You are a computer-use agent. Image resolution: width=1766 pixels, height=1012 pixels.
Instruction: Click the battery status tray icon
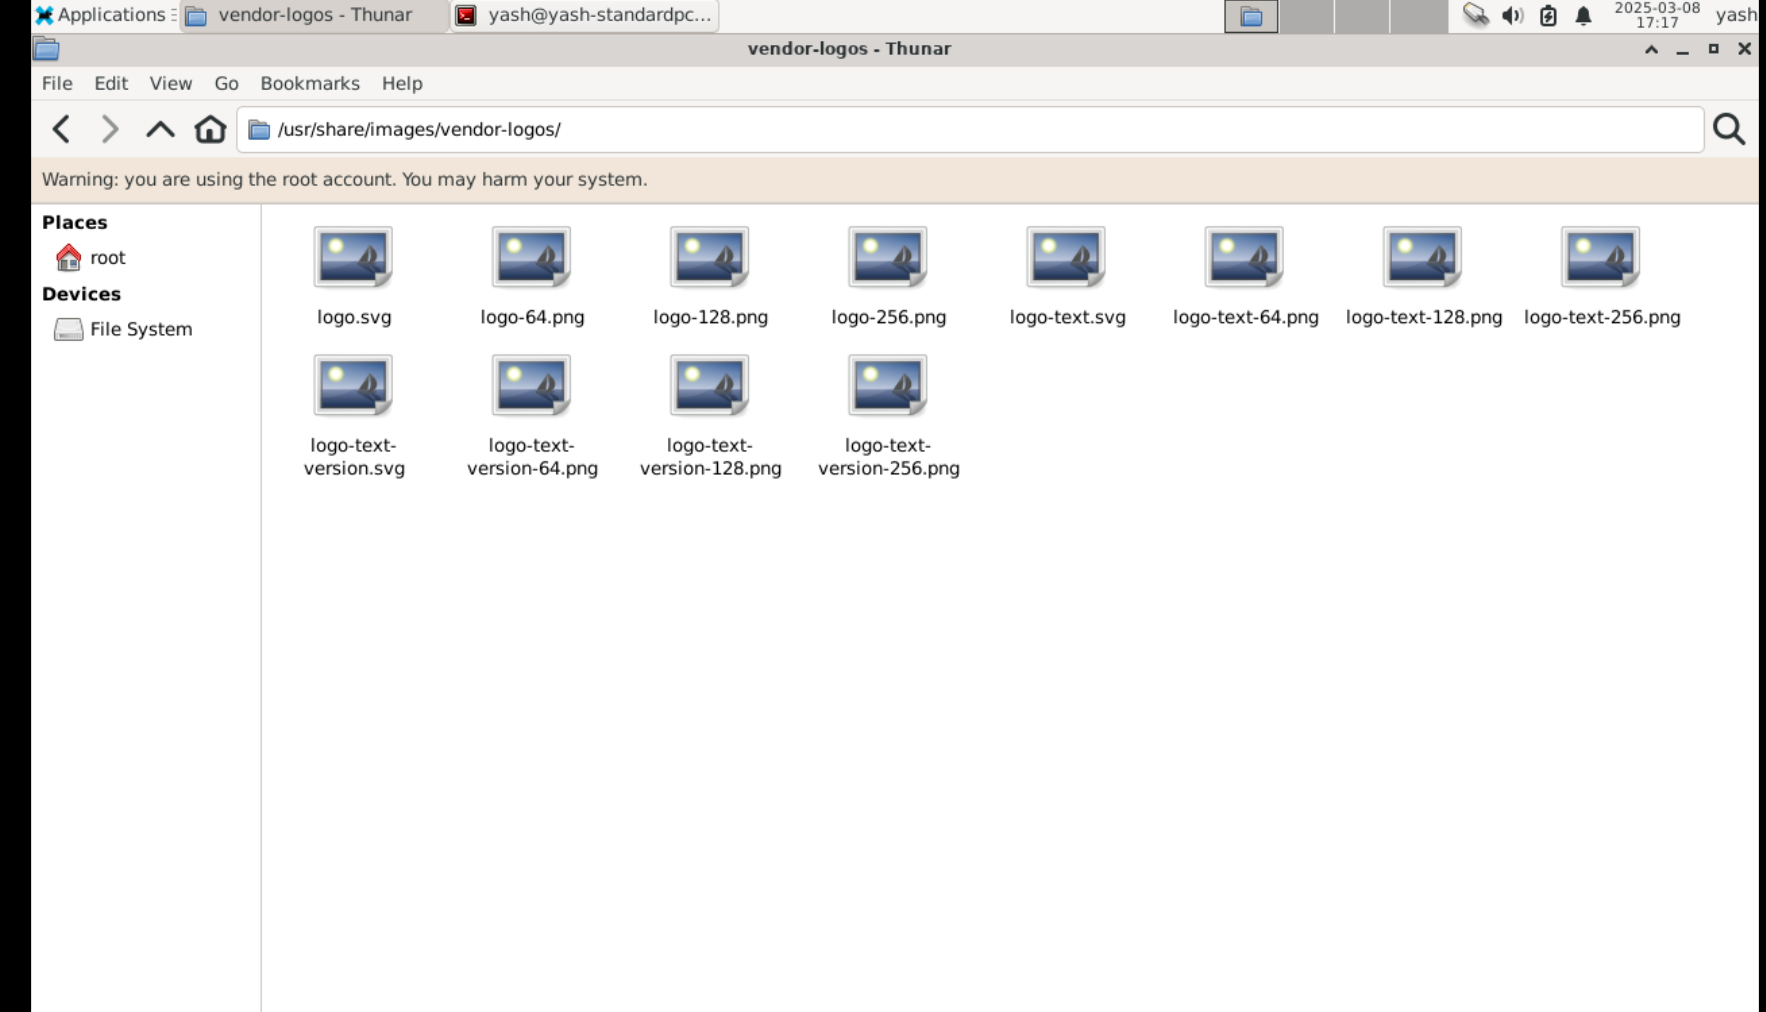click(1548, 15)
